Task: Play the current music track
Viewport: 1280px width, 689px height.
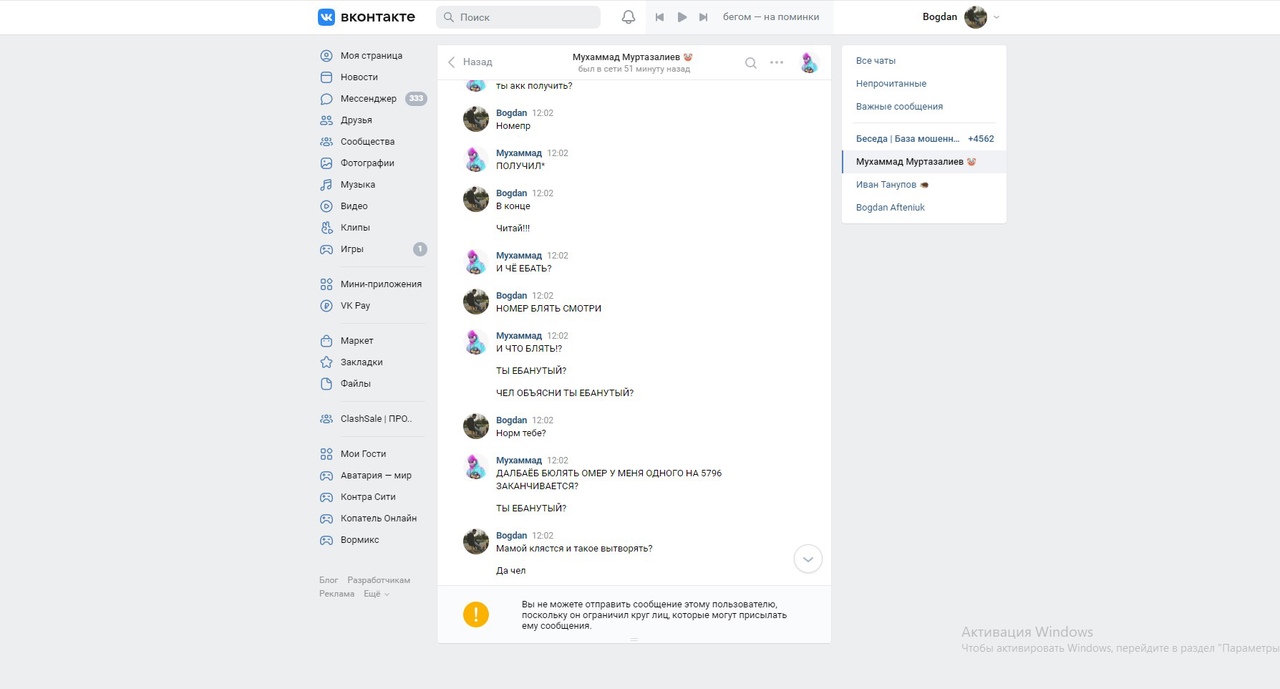Action: (682, 17)
